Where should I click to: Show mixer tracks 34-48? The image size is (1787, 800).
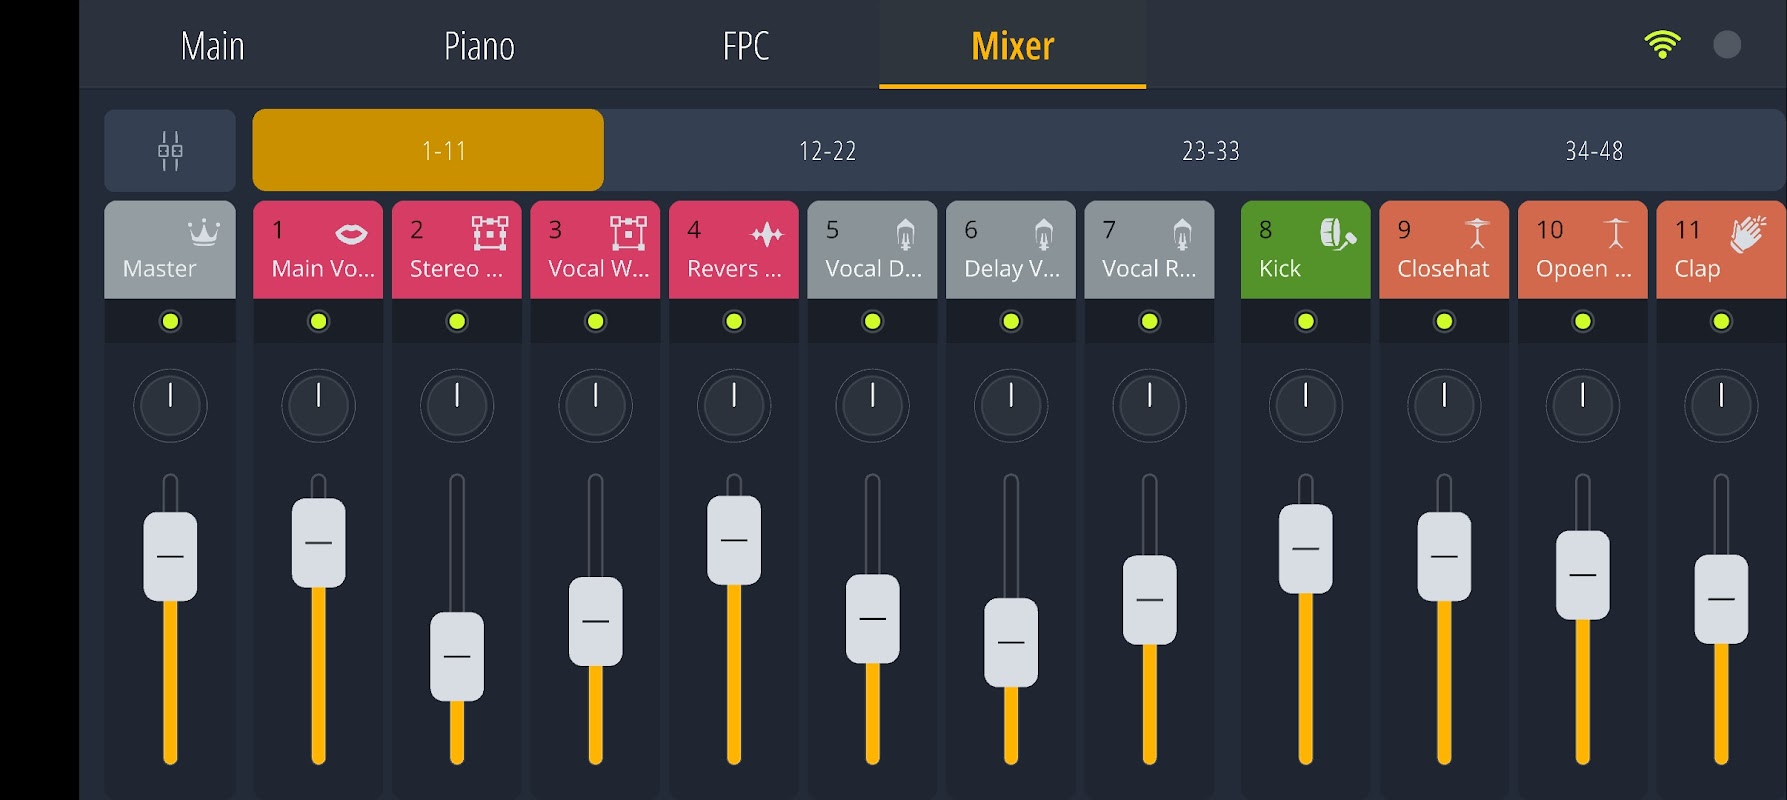pos(1594,151)
